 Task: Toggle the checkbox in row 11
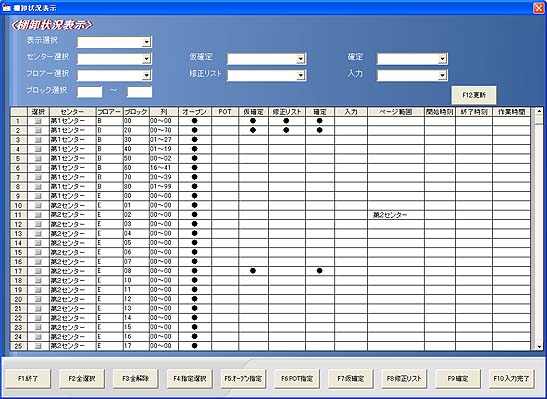click(x=38, y=215)
